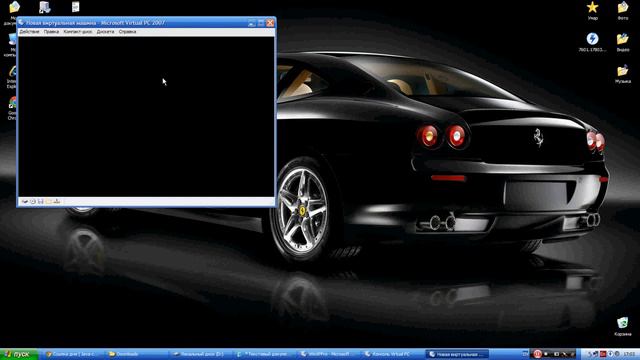Screen dimensions: 640x360
Task: Switch to the Текстовый документ taskbar button
Action: click(x=264, y=354)
